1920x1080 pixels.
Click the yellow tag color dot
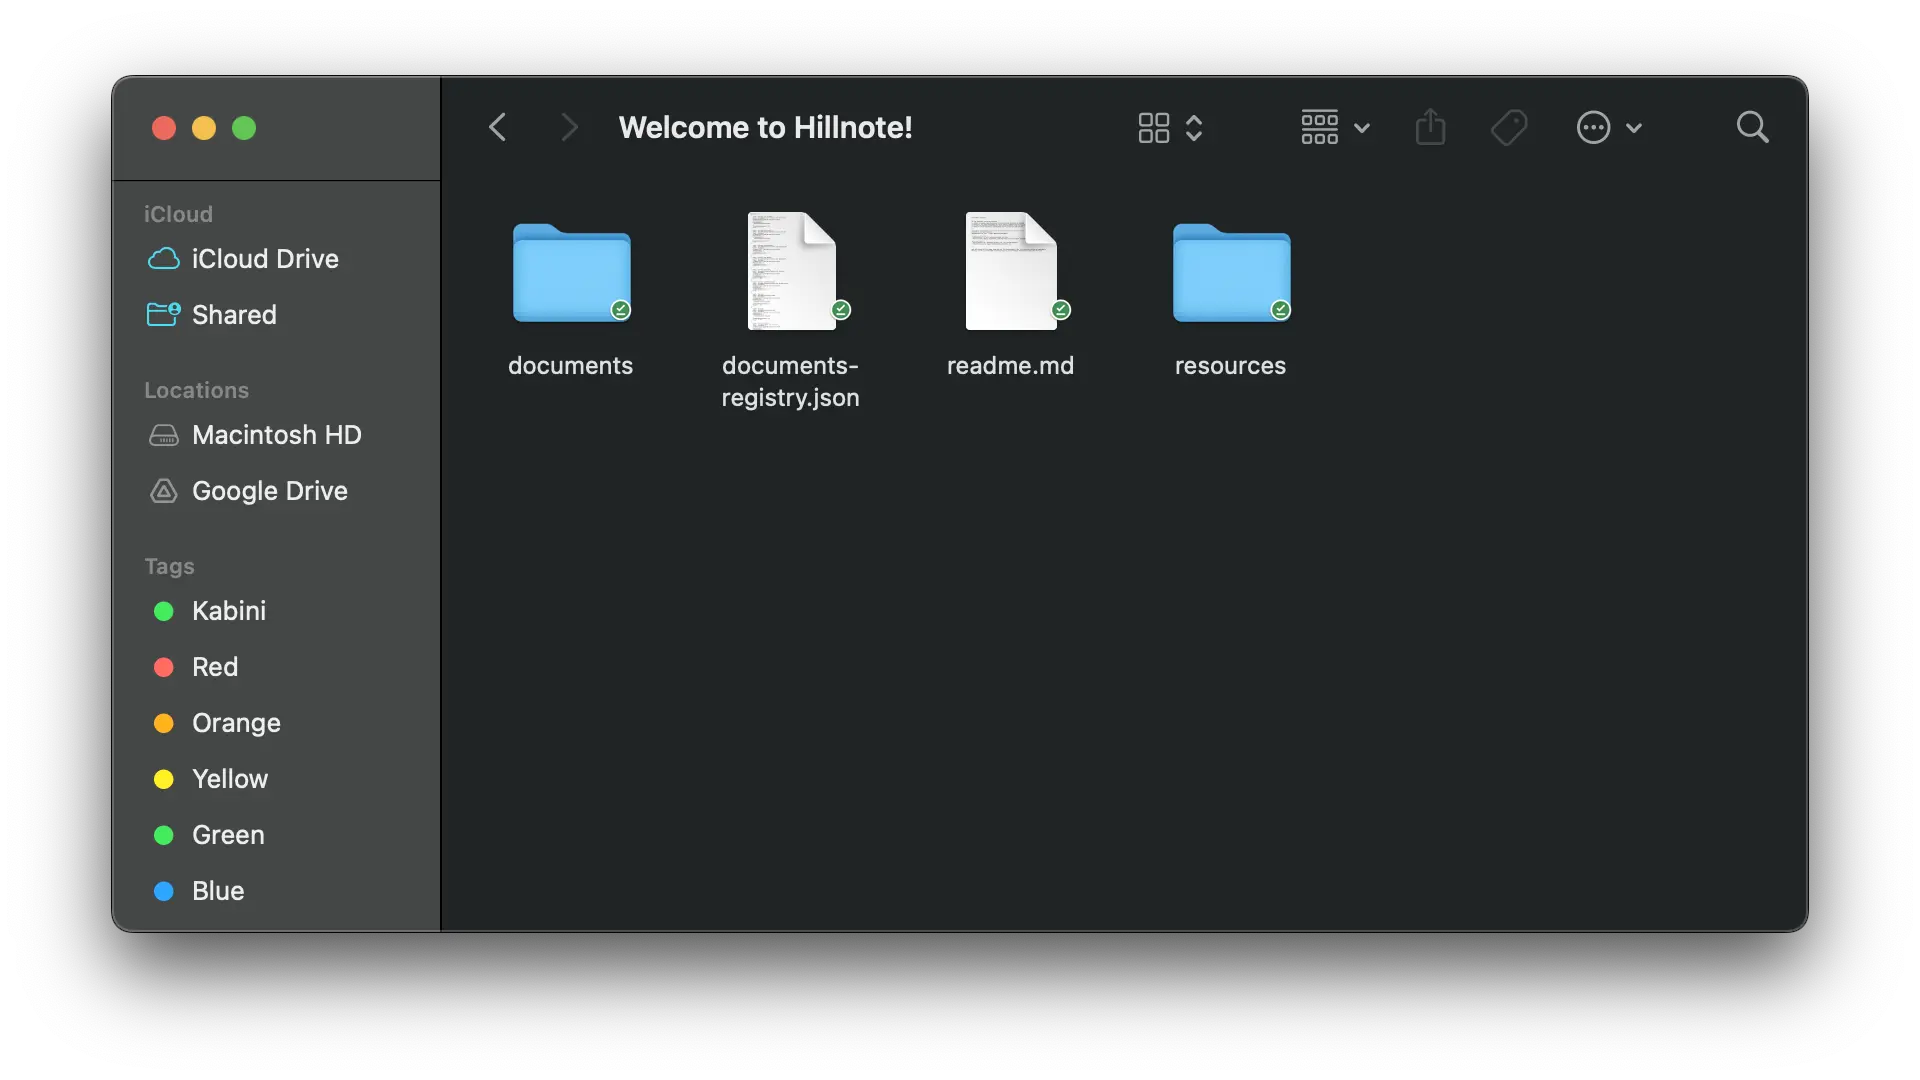click(164, 779)
